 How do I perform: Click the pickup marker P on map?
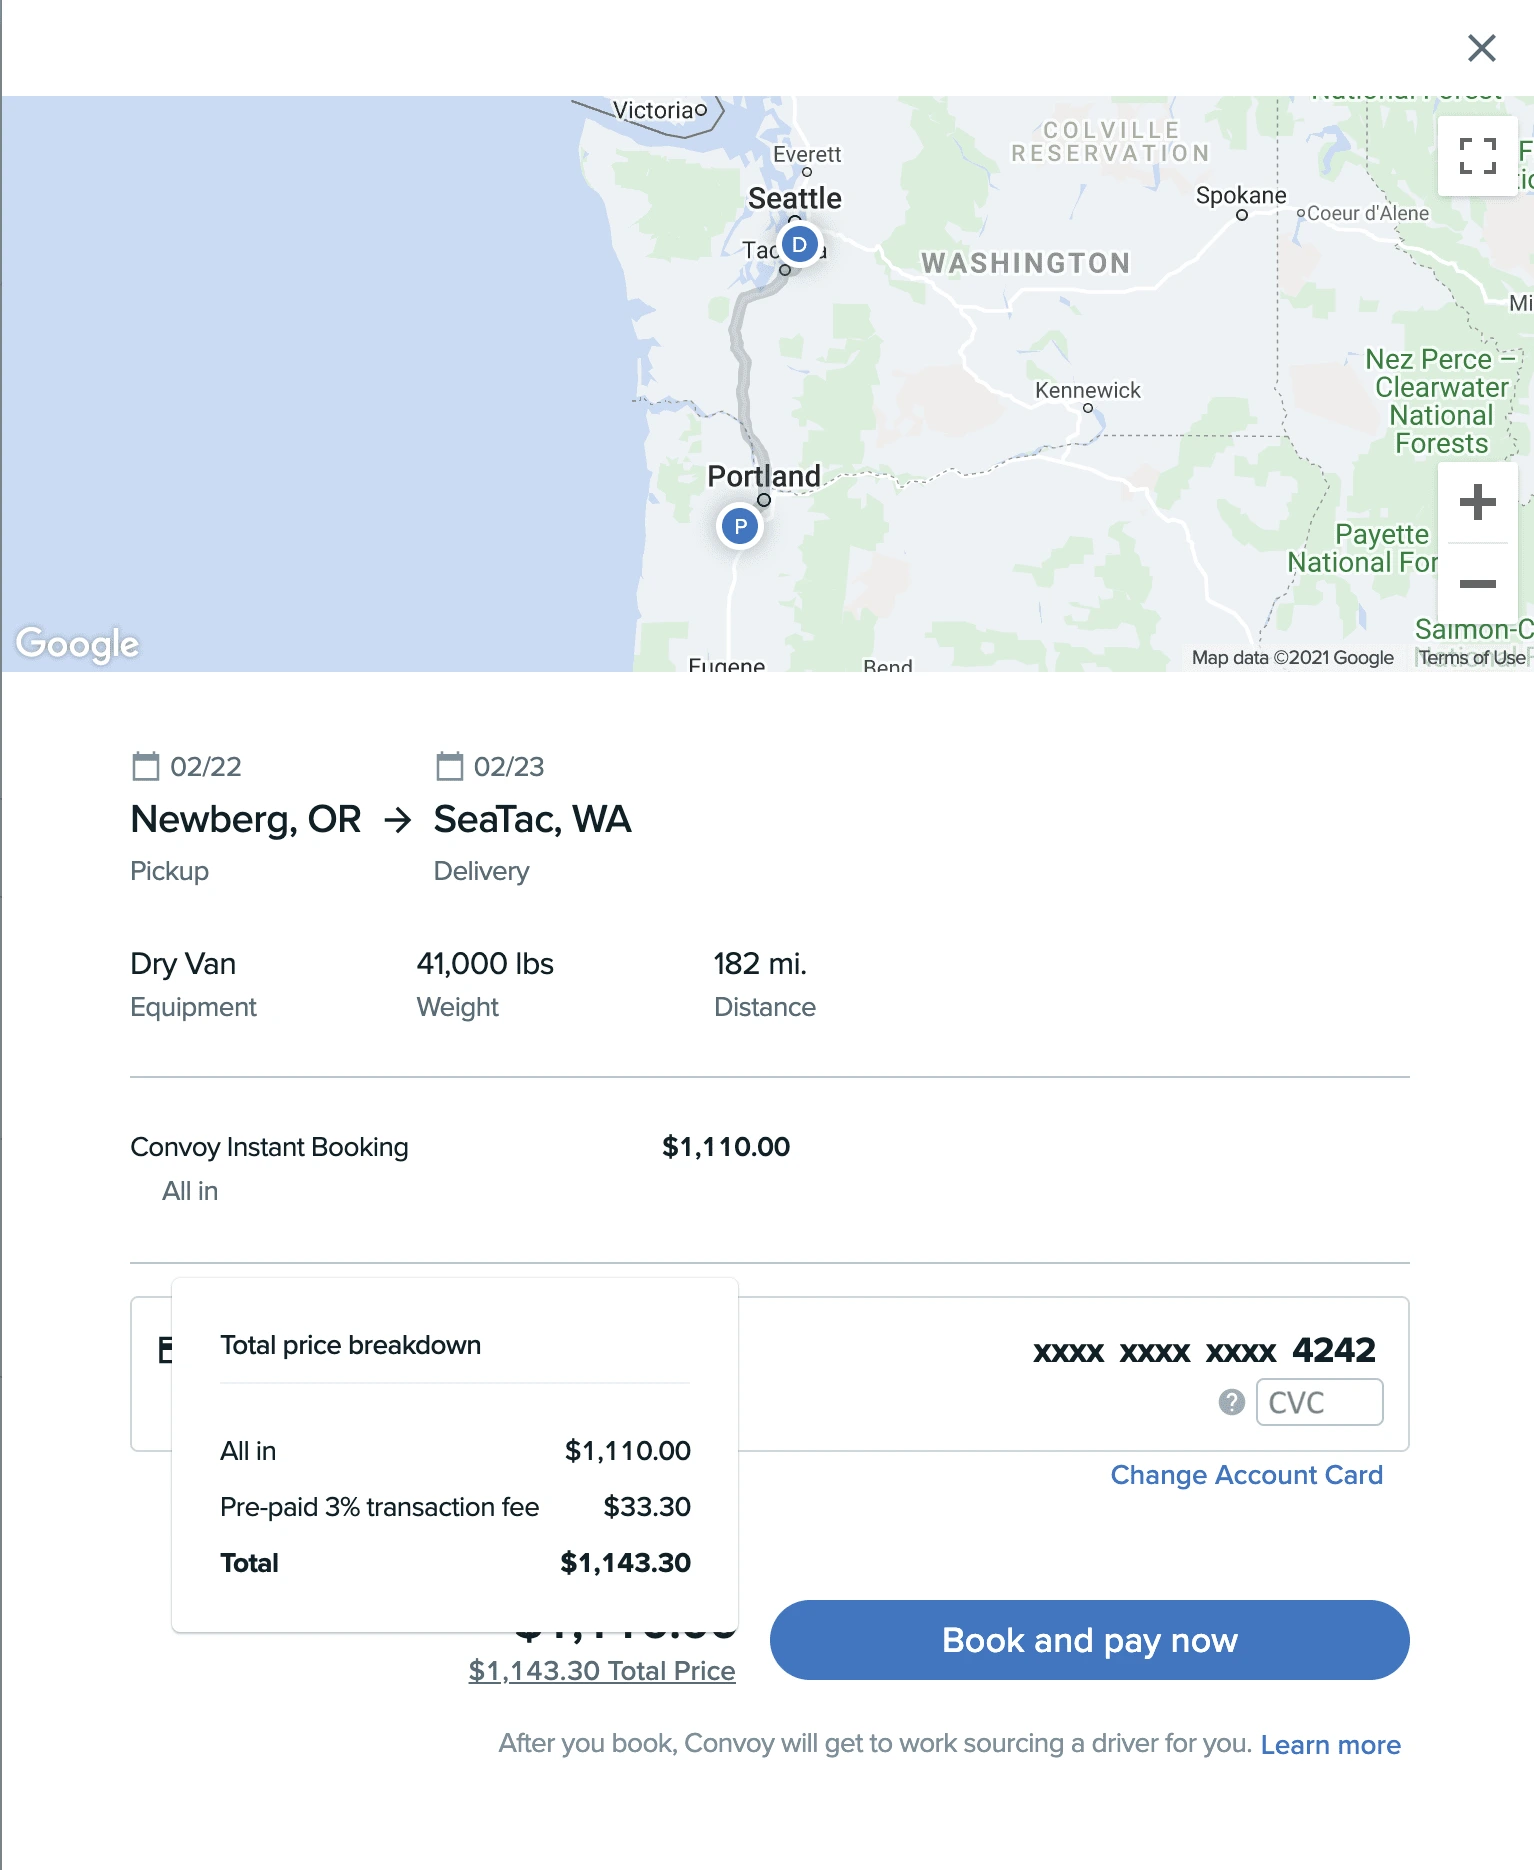point(740,526)
